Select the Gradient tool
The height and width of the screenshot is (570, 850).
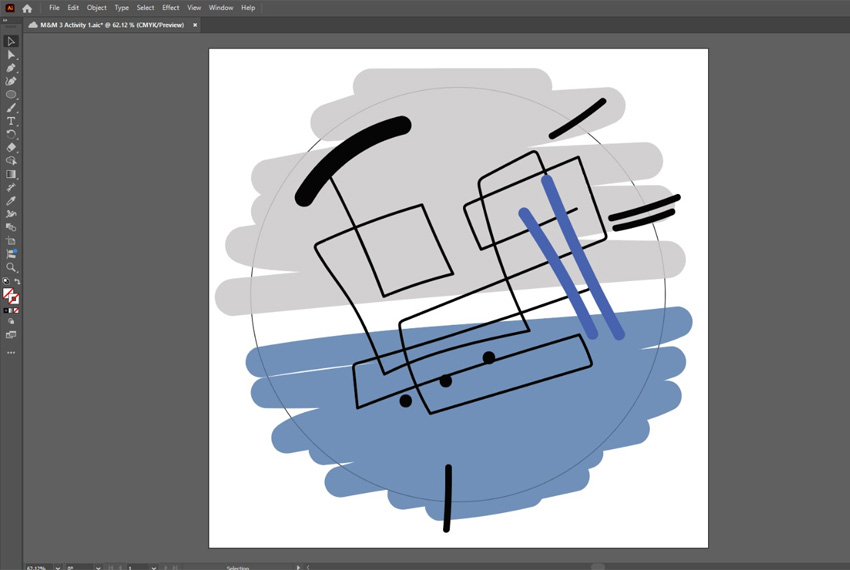(x=11, y=174)
